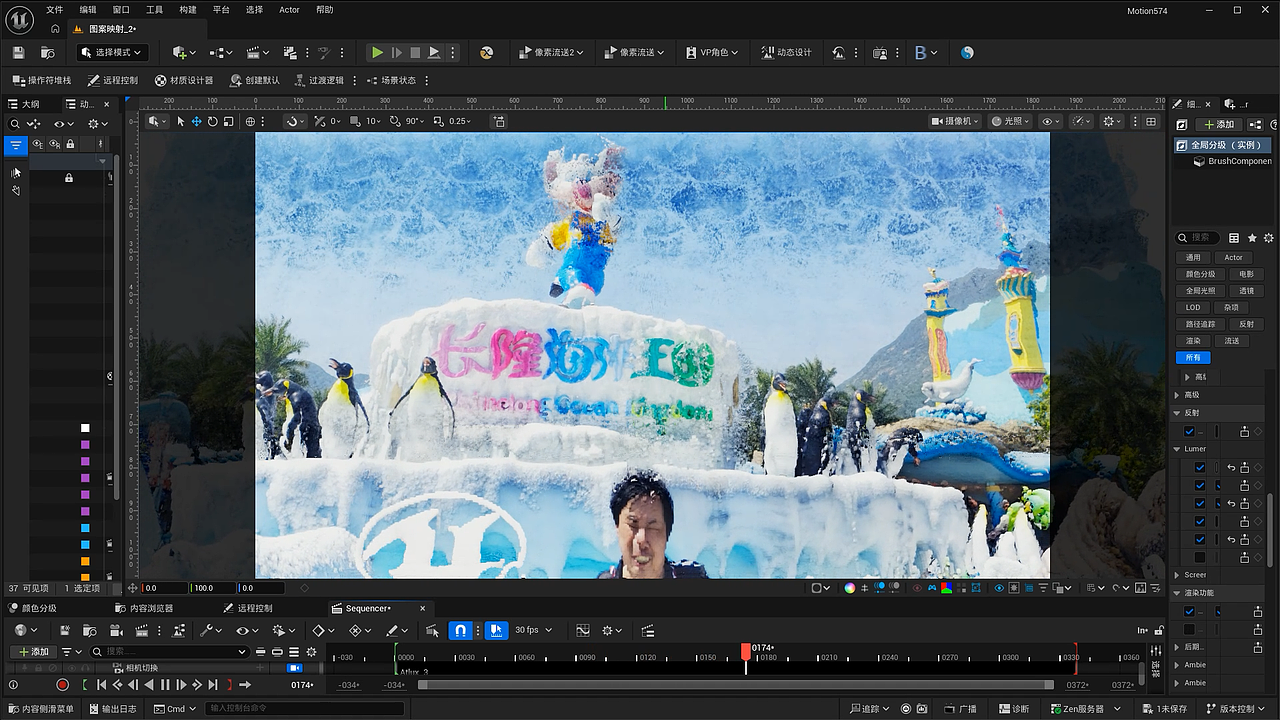Viewport: 1280px width, 720px height.
Task: Click the Stop square button in main toolbar
Action: [x=415, y=52]
